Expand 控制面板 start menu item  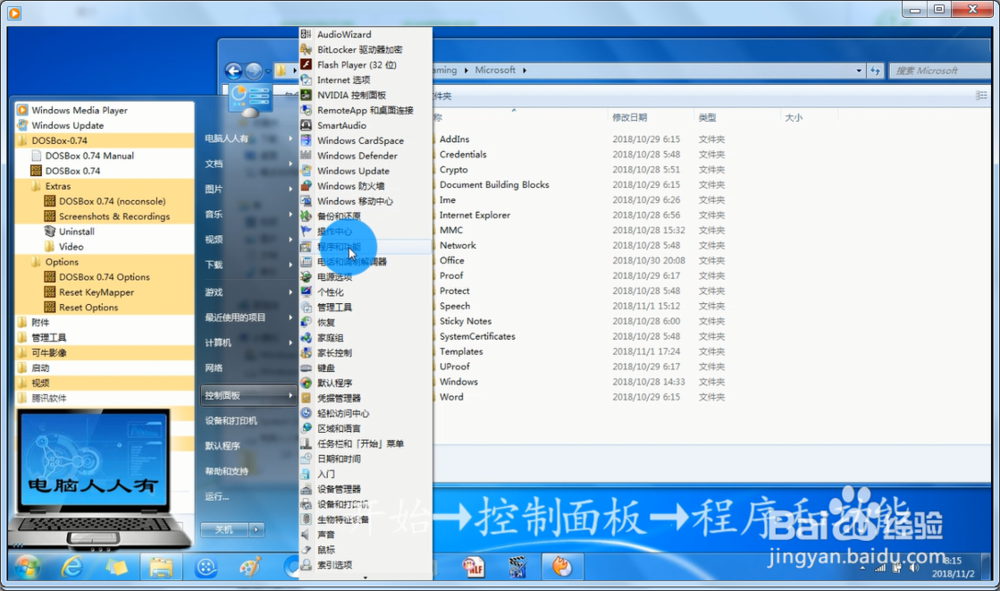click(x=248, y=395)
